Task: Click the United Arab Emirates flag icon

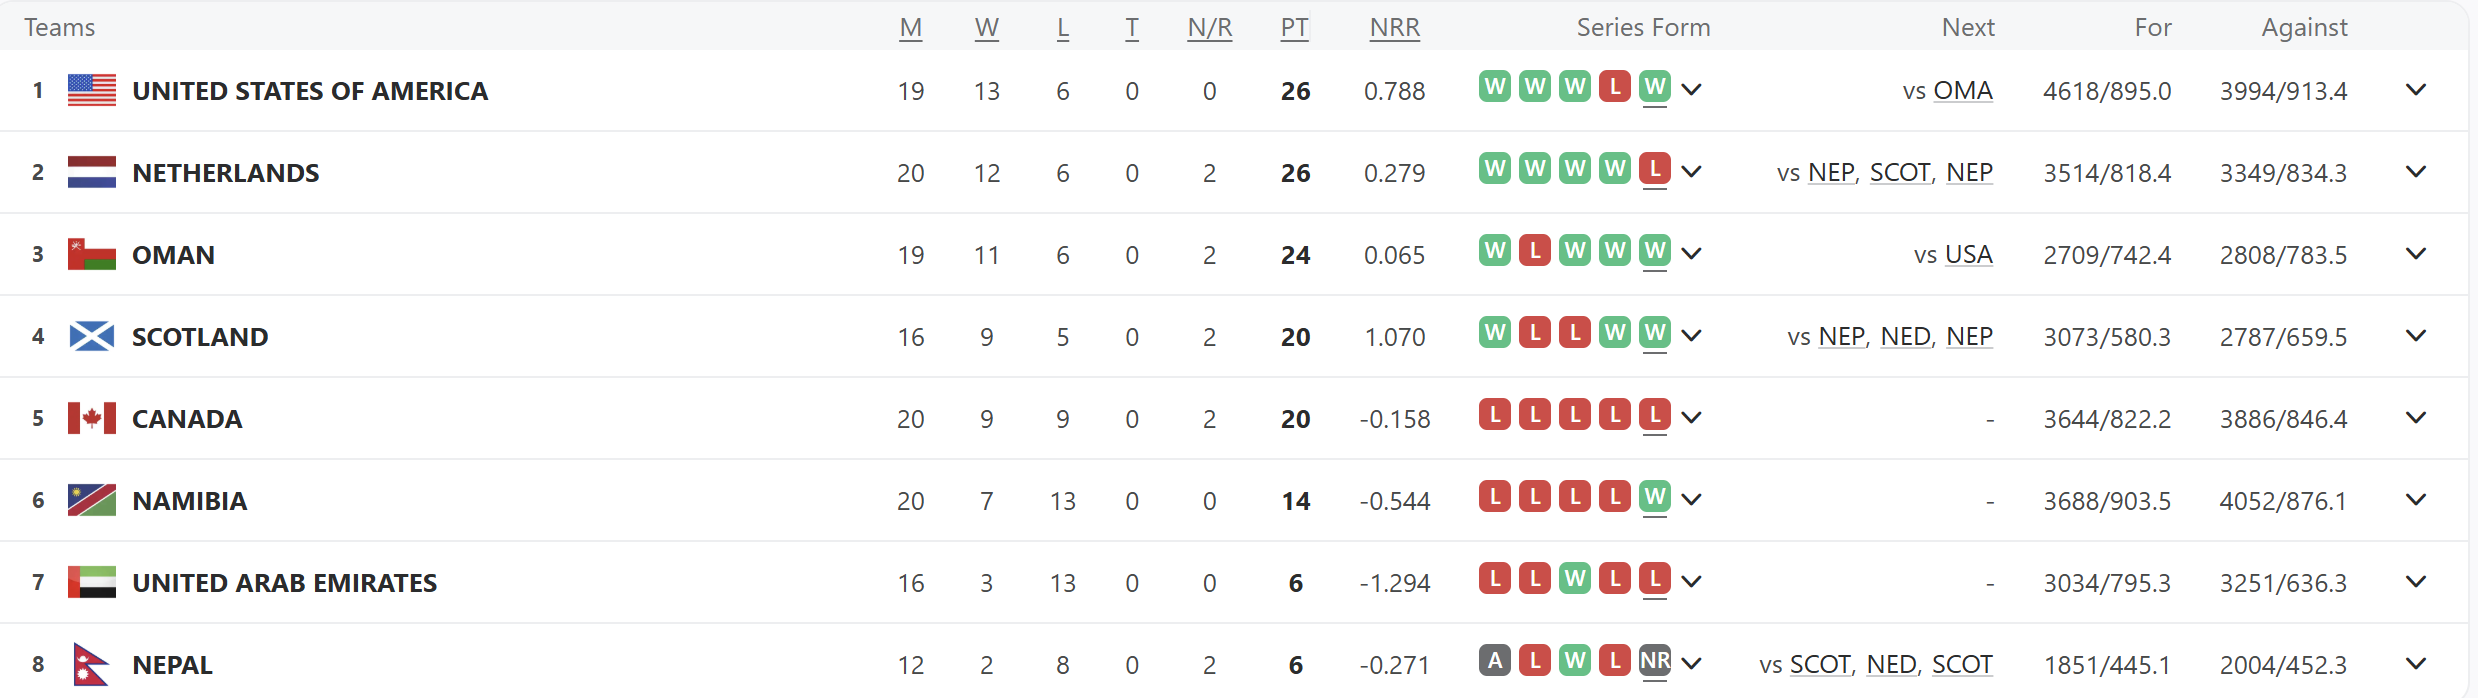Action: tap(92, 582)
